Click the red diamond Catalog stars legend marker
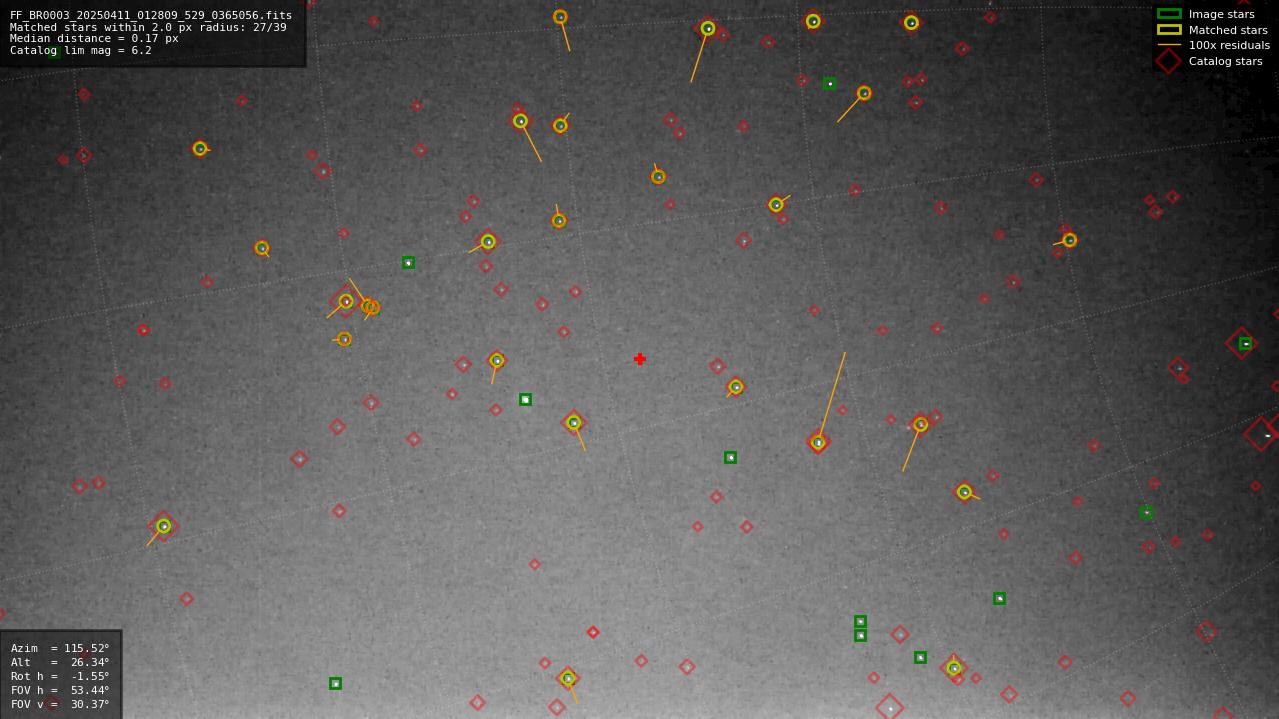Viewport: 1279px width, 719px height. tap(1169, 61)
